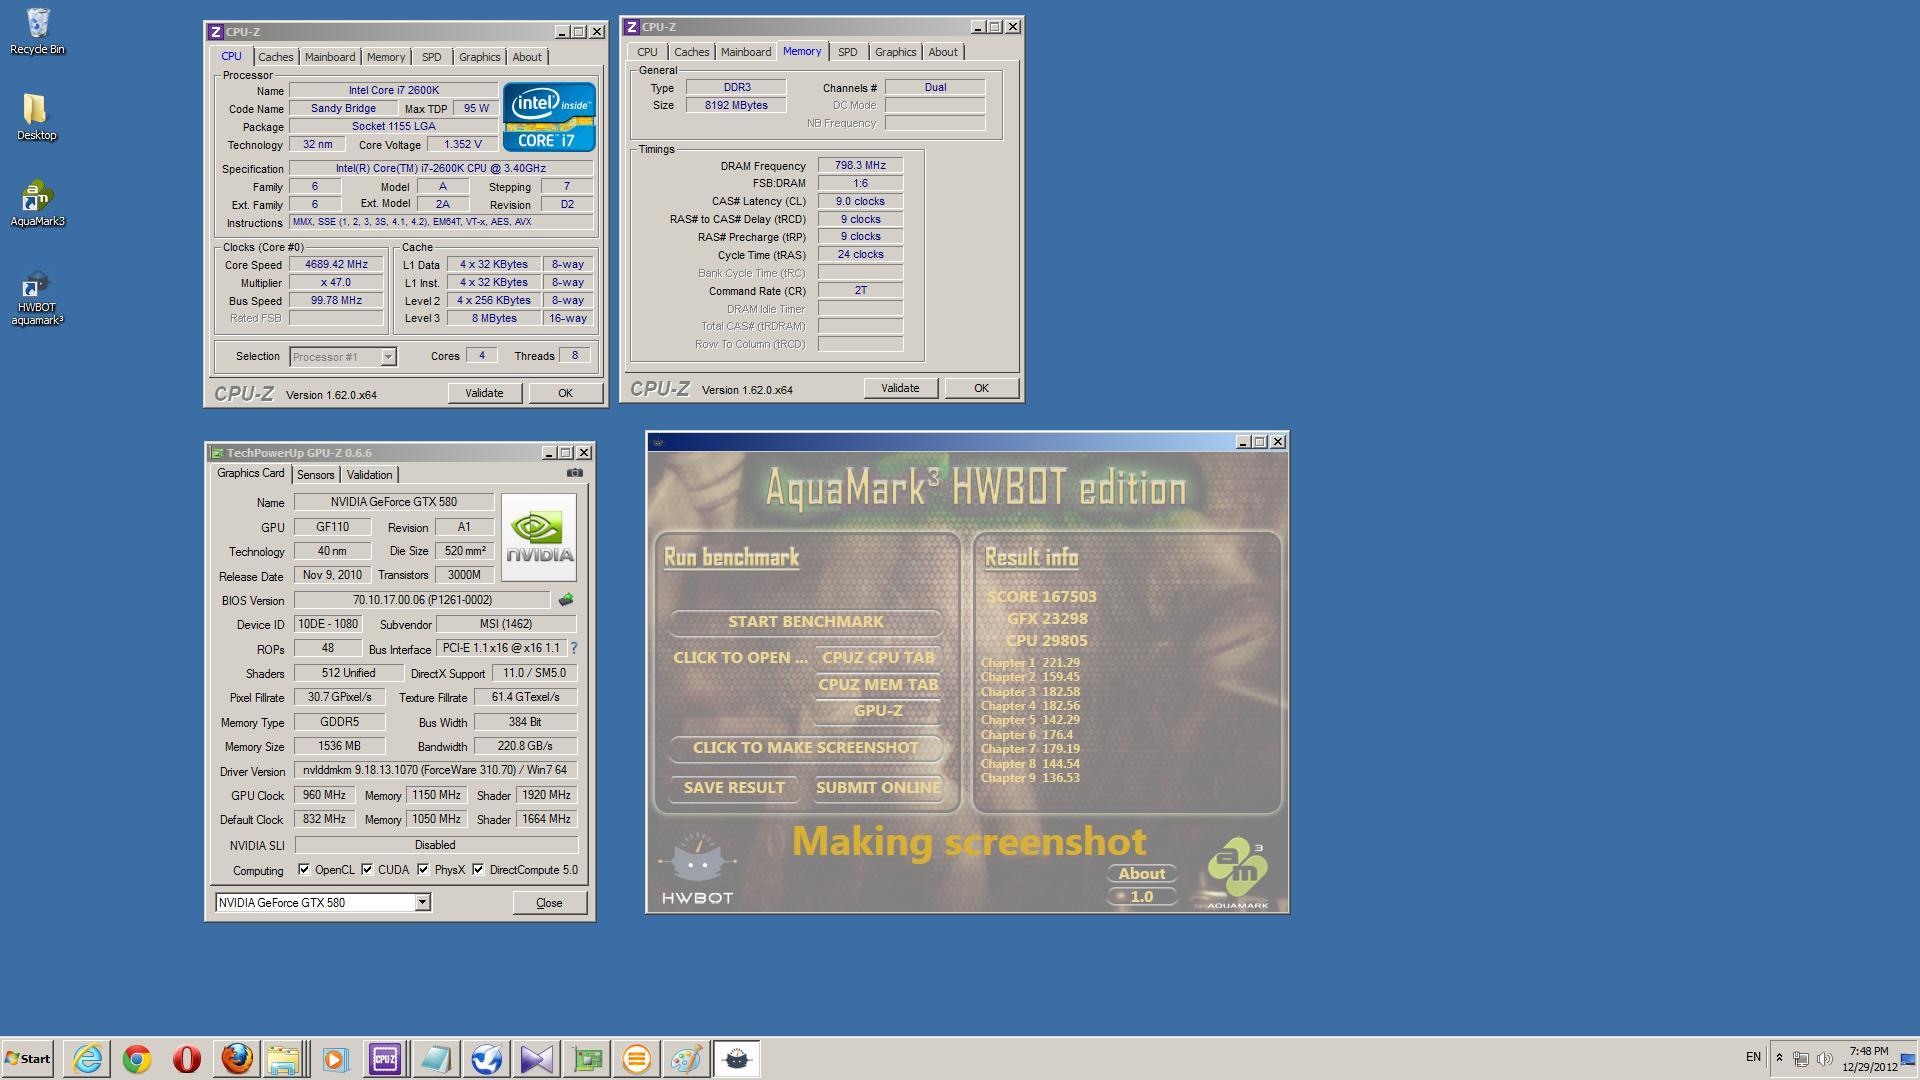Click the Show Desktop button in tray
This screenshot has width=1920, height=1080.
point(1909,1059)
